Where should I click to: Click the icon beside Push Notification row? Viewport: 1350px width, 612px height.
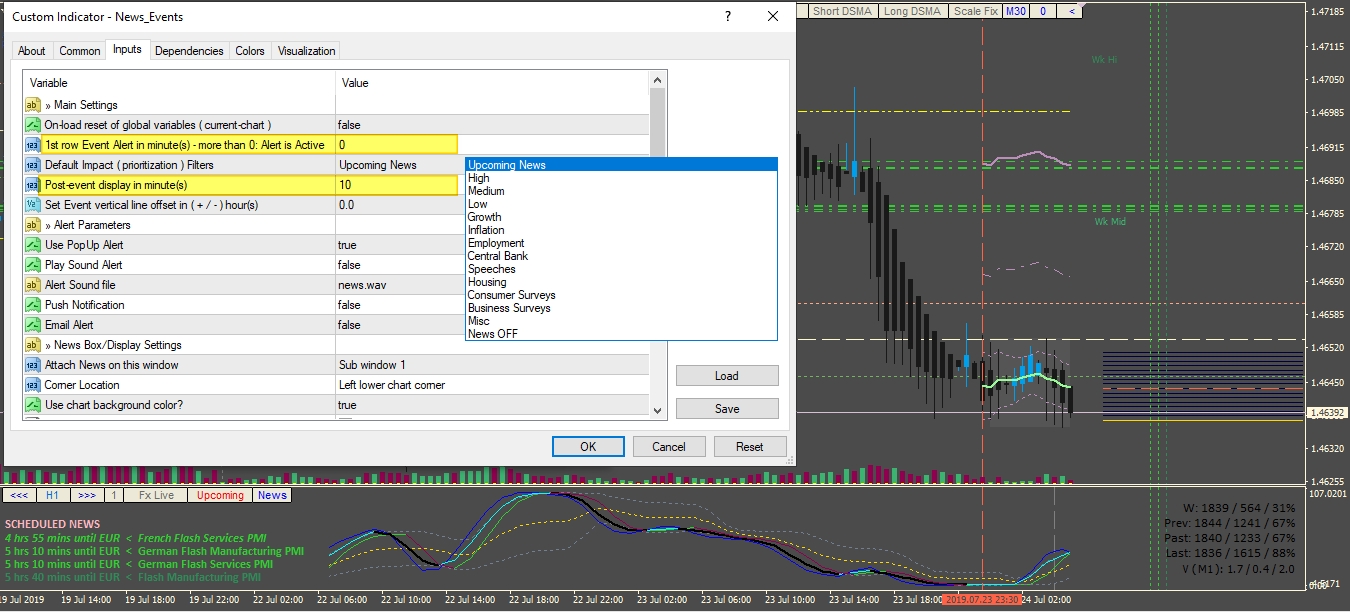[x=32, y=305]
